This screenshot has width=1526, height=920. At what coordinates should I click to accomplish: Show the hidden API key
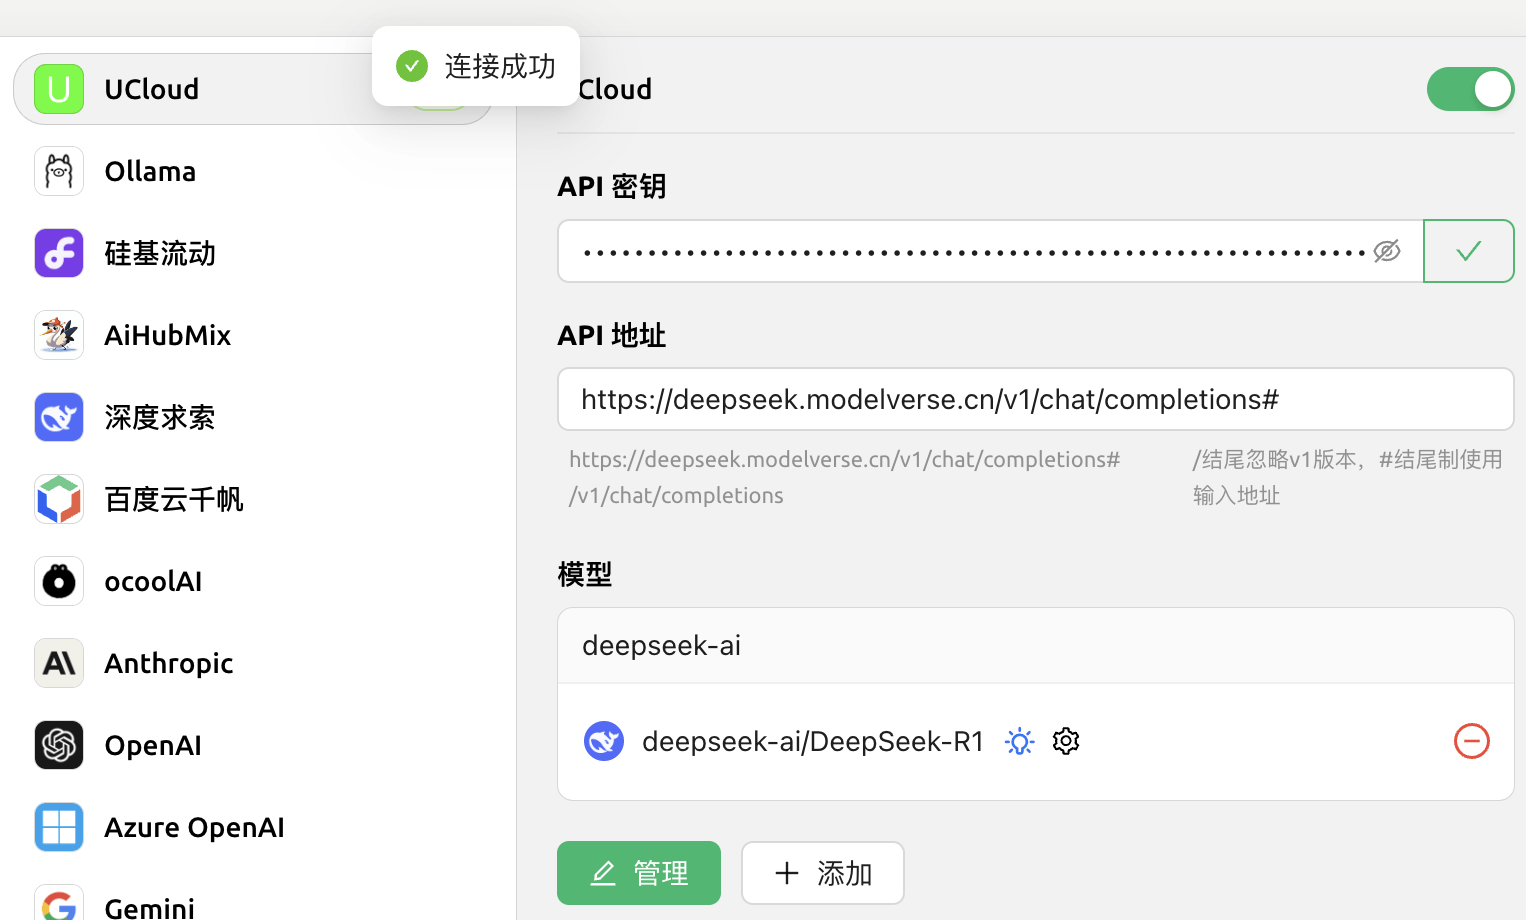1387,252
